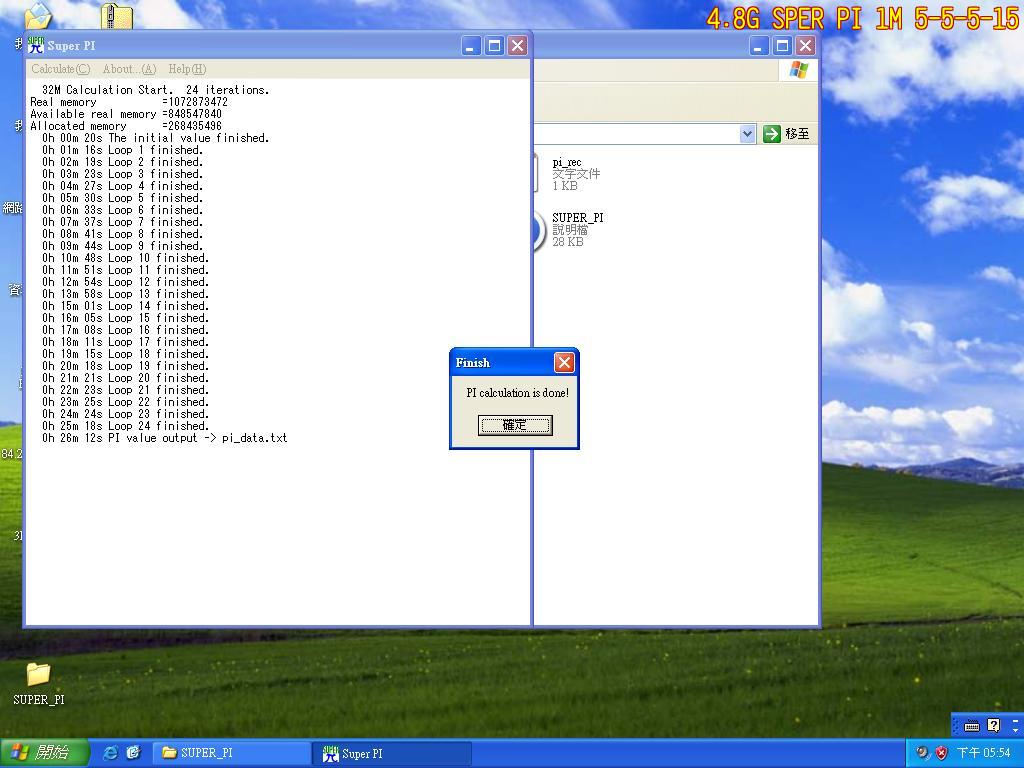Click the '32M Calculation Start' log line
This screenshot has width=1024, height=768.
pos(155,90)
